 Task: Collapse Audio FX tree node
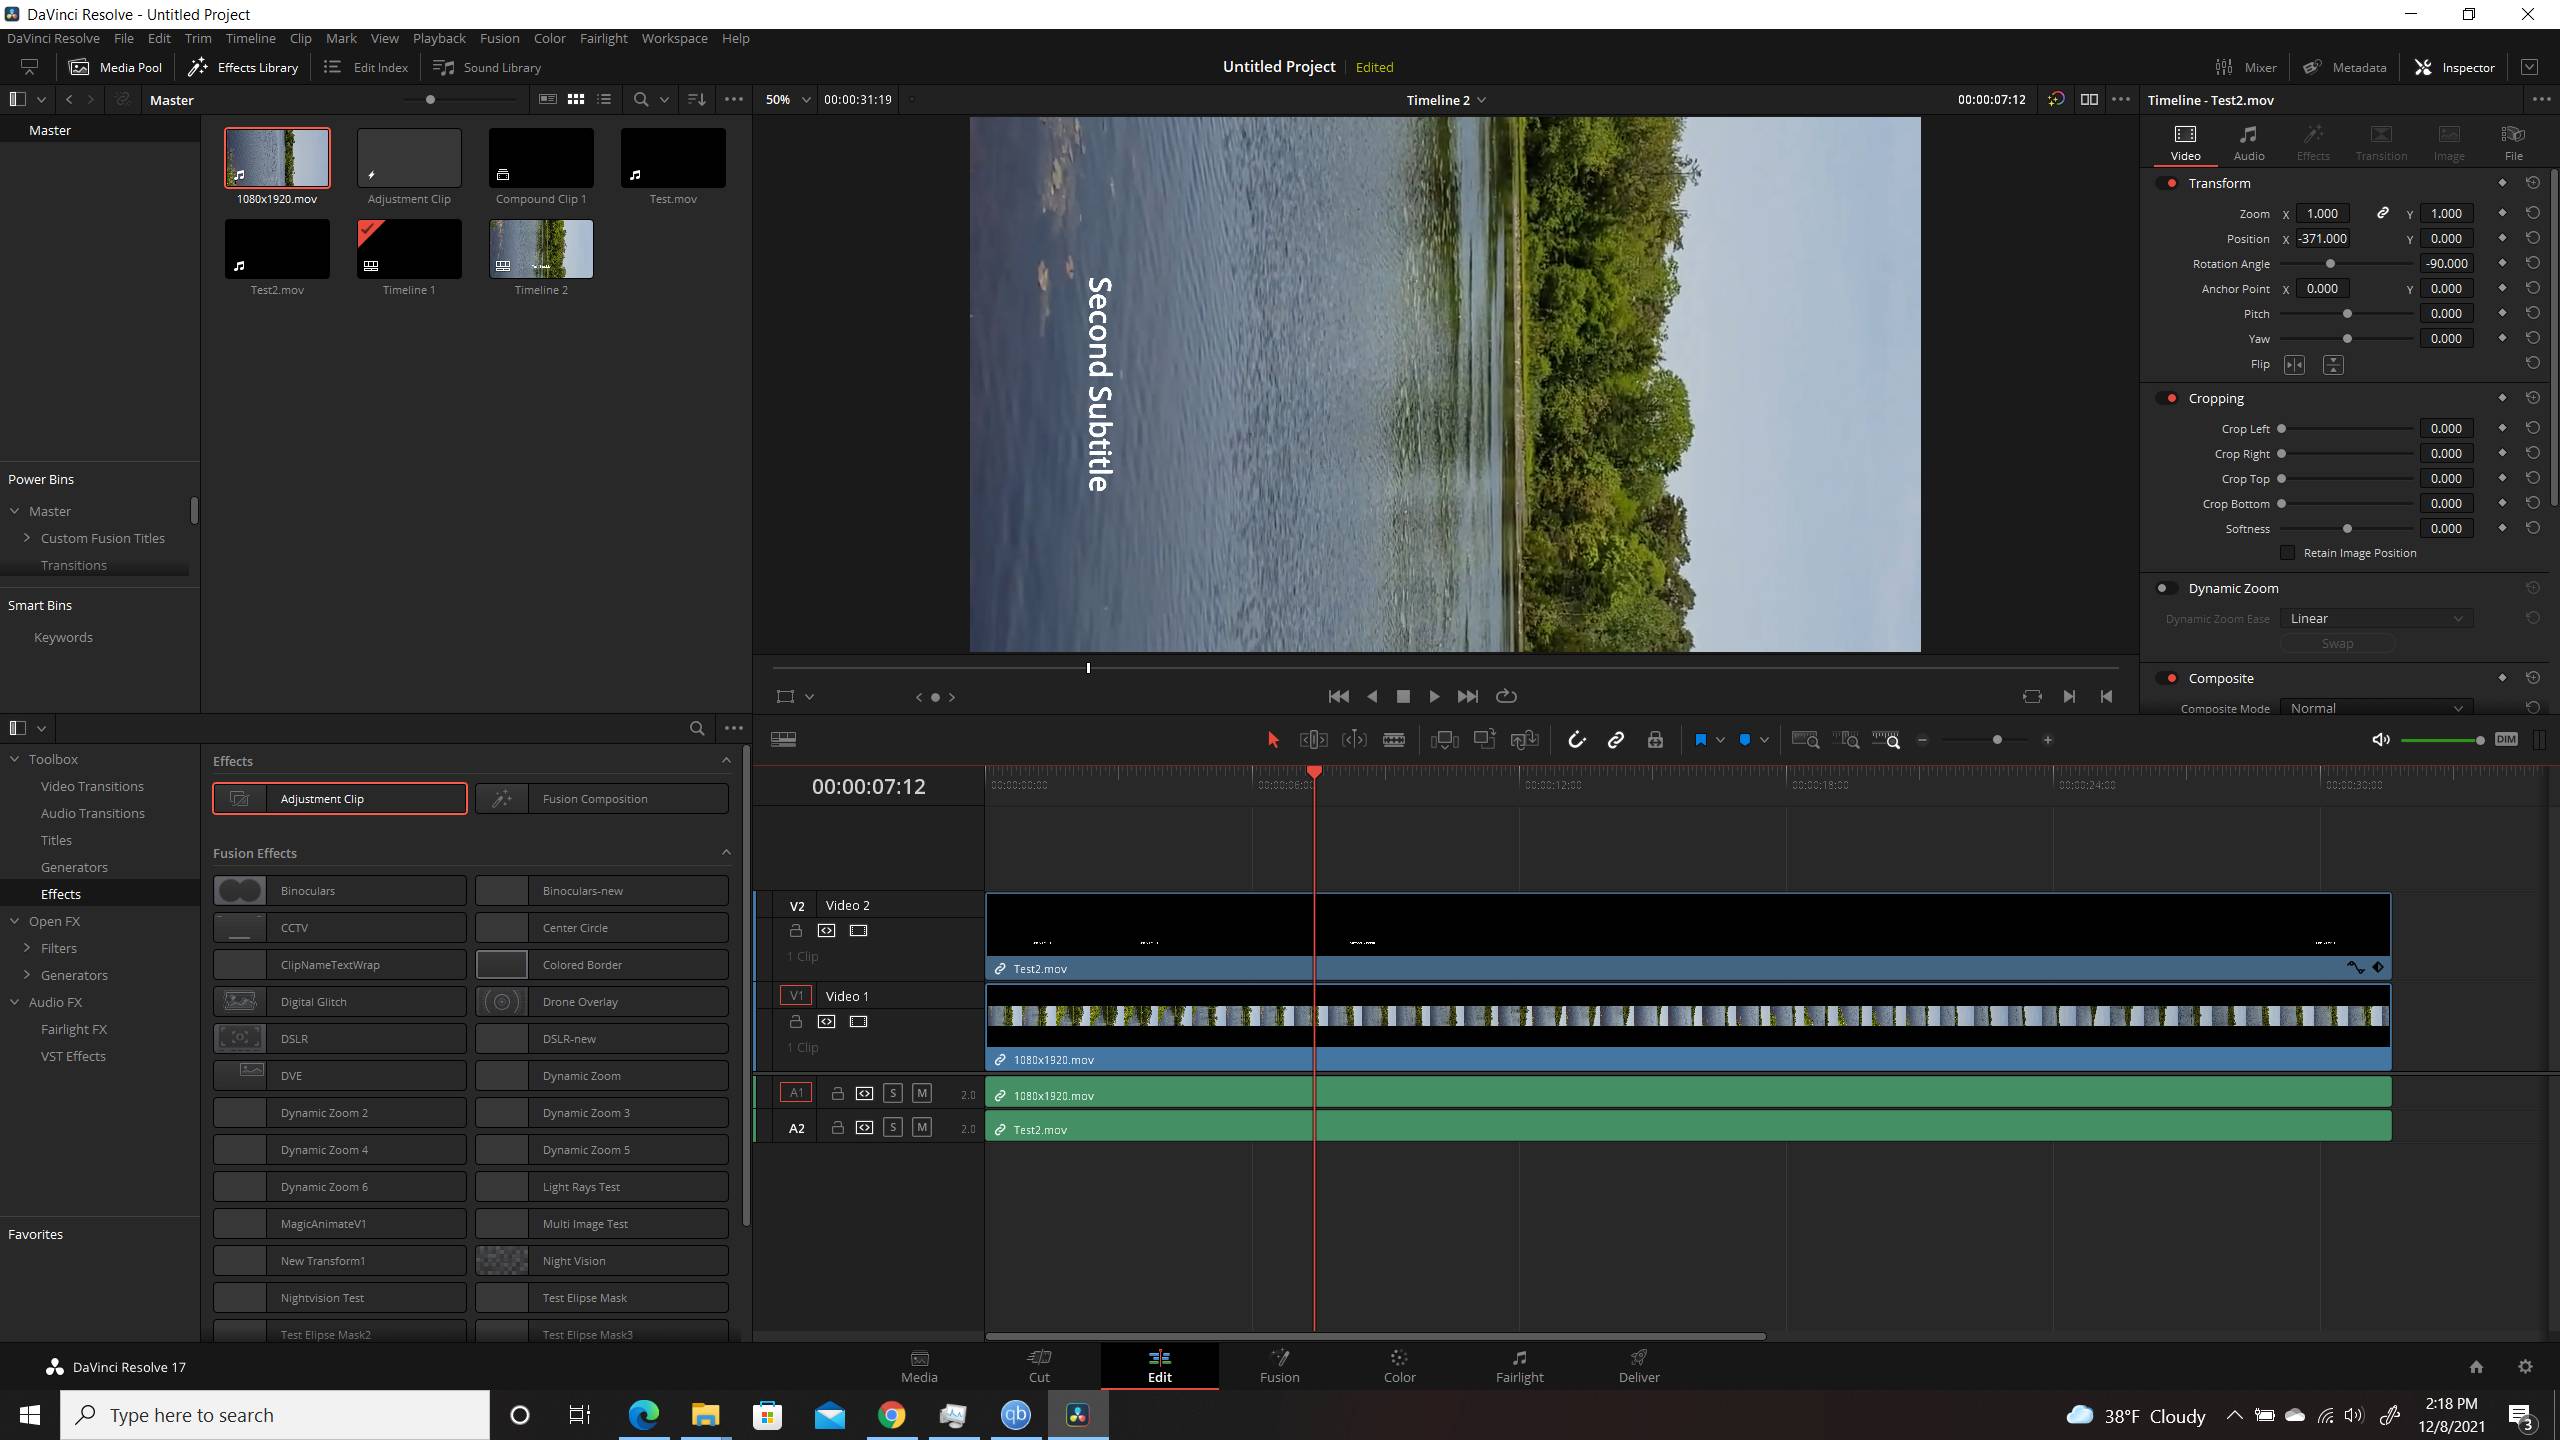(15, 1002)
